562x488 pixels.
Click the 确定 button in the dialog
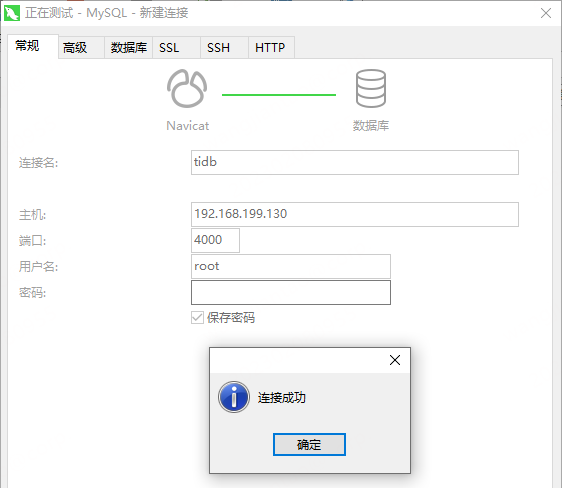[309, 444]
